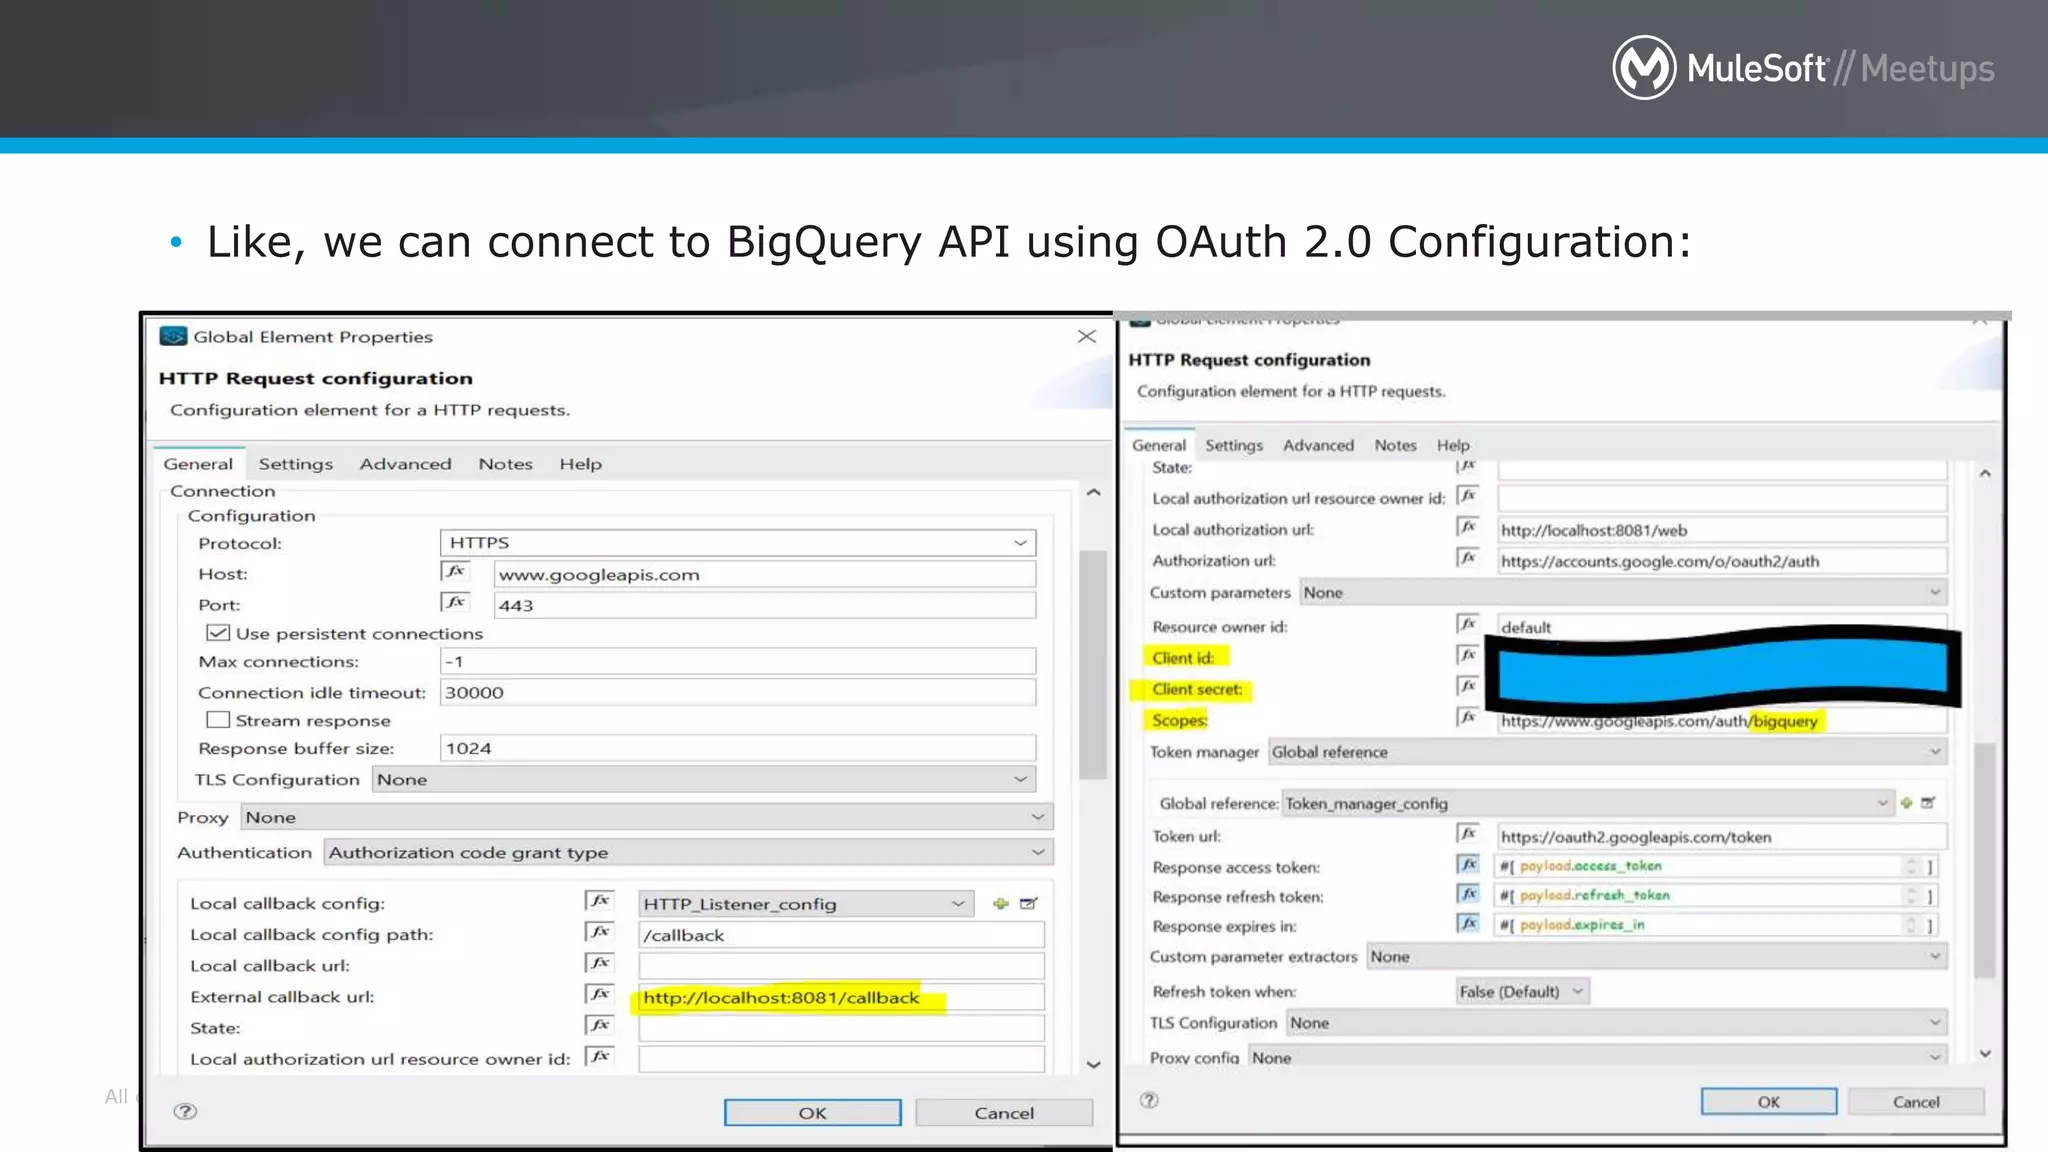
Task: Toggle fx for Local authorization url resource owner id, right dialog
Action: 1468,496
